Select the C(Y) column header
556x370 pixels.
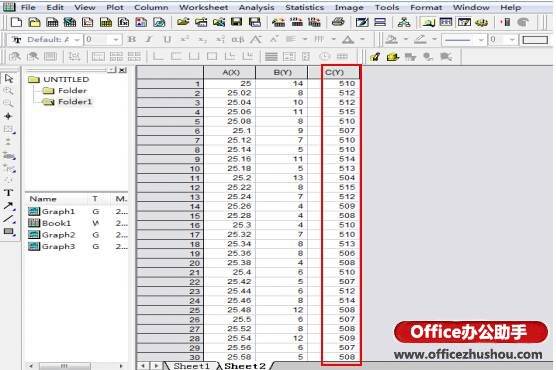pos(334,72)
